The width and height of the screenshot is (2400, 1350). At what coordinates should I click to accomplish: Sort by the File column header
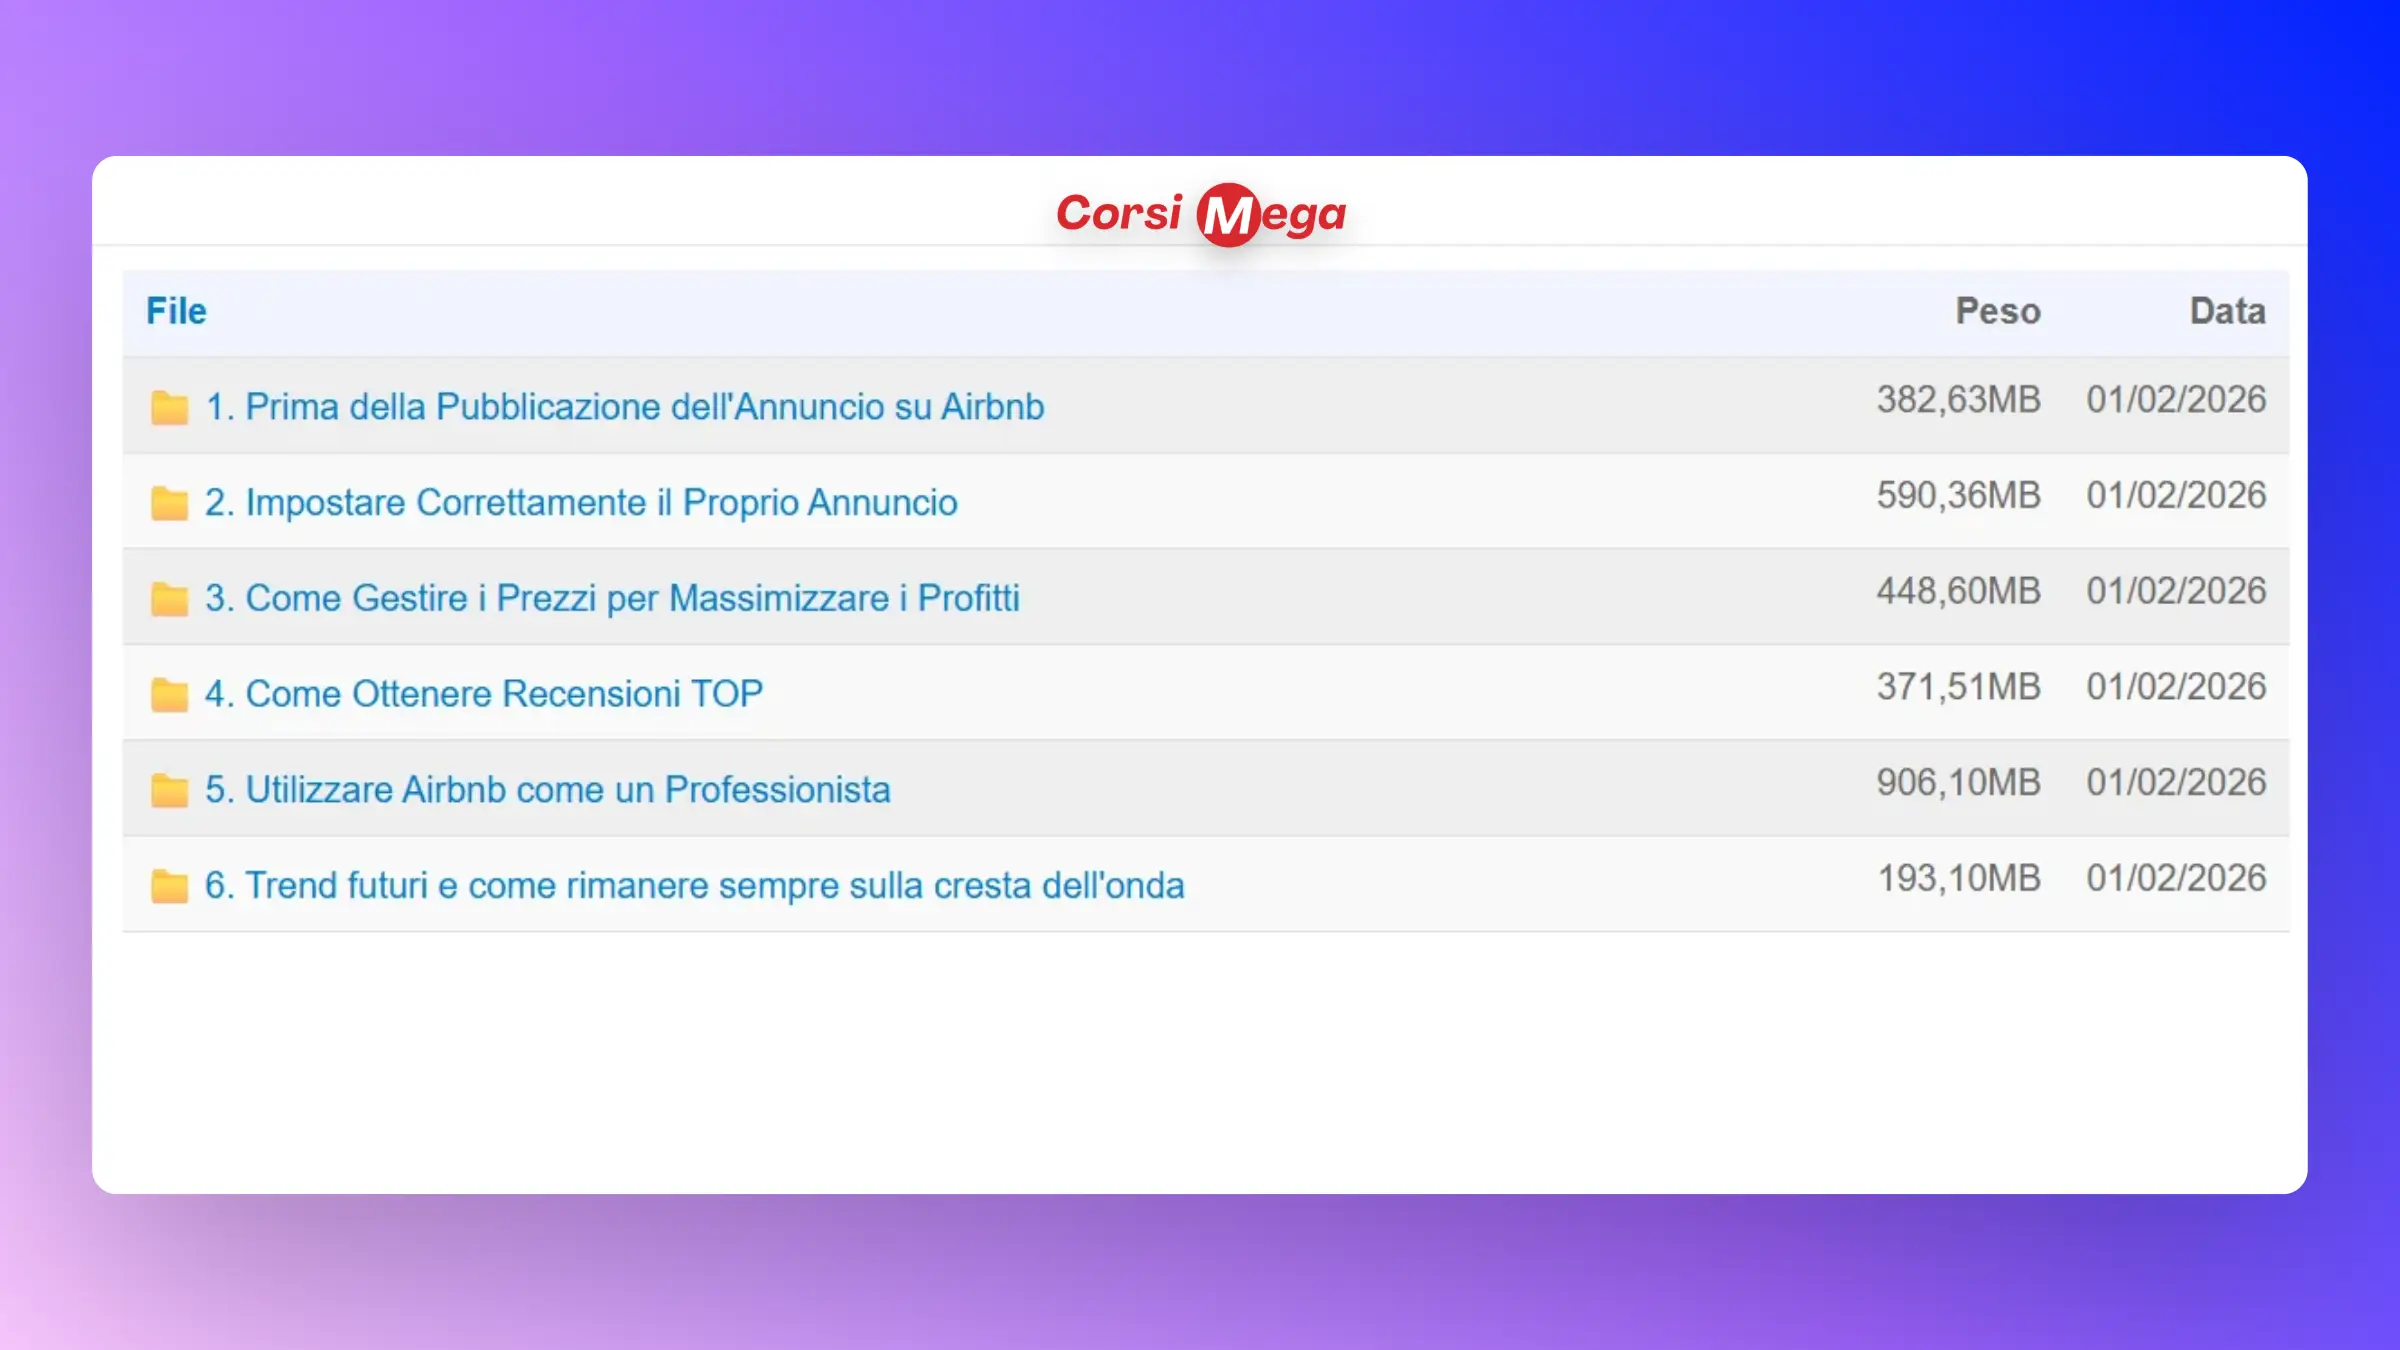(176, 311)
